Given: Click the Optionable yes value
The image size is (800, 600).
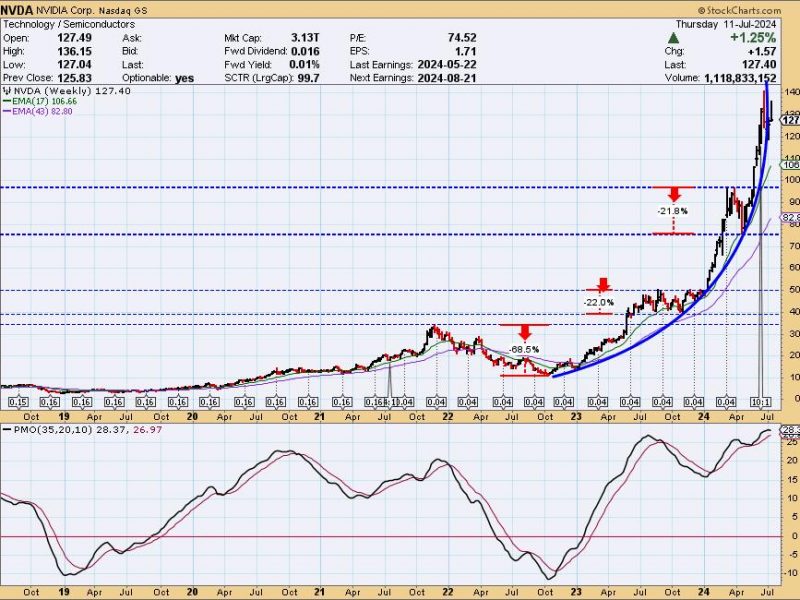Looking at the screenshot, I should (184, 78).
